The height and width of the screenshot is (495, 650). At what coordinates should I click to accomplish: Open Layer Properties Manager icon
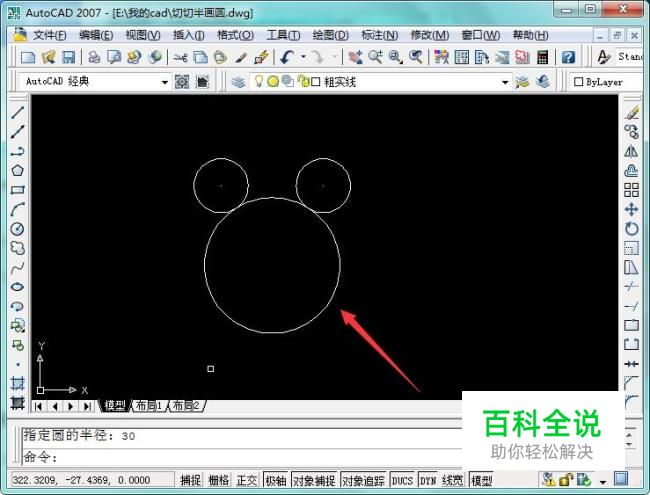[x=238, y=82]
